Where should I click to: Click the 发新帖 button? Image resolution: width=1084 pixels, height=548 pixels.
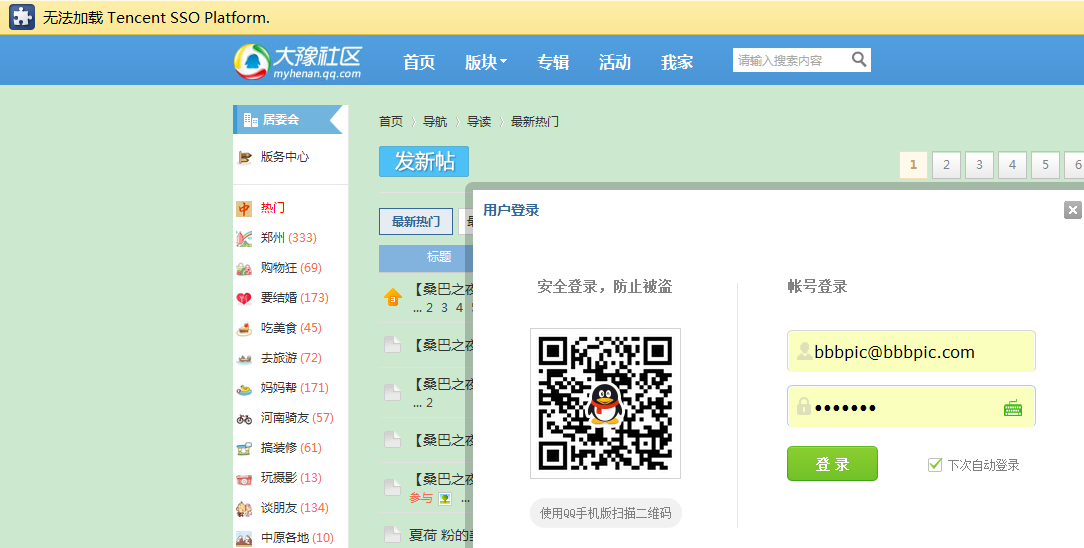click(424, 162)
